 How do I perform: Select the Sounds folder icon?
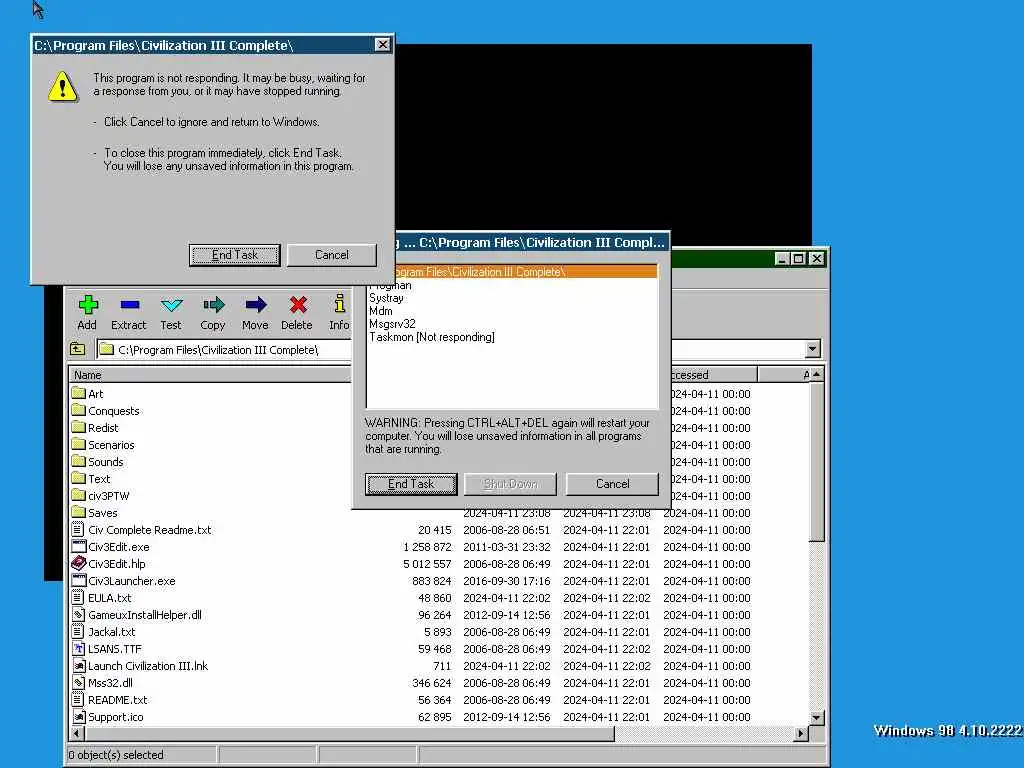coord(78,461)
